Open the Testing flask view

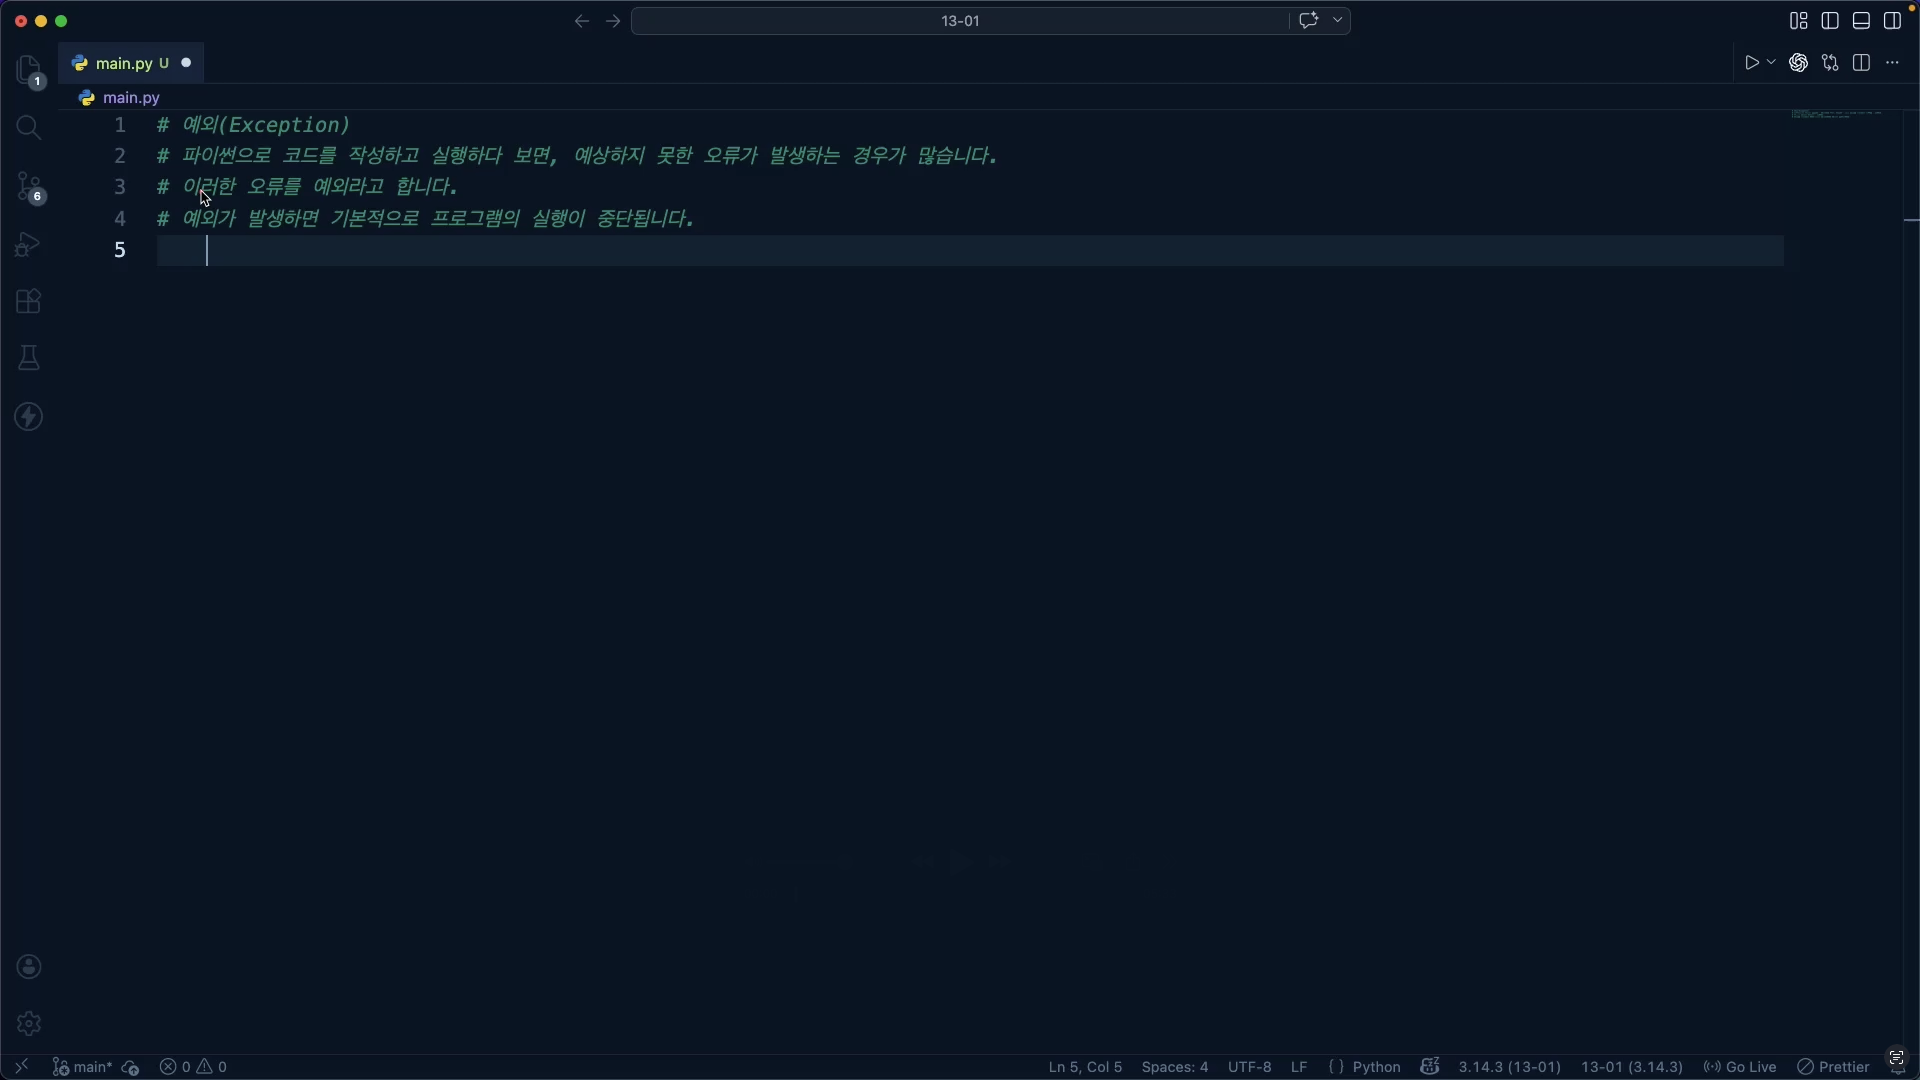click(x=29, y=359)
